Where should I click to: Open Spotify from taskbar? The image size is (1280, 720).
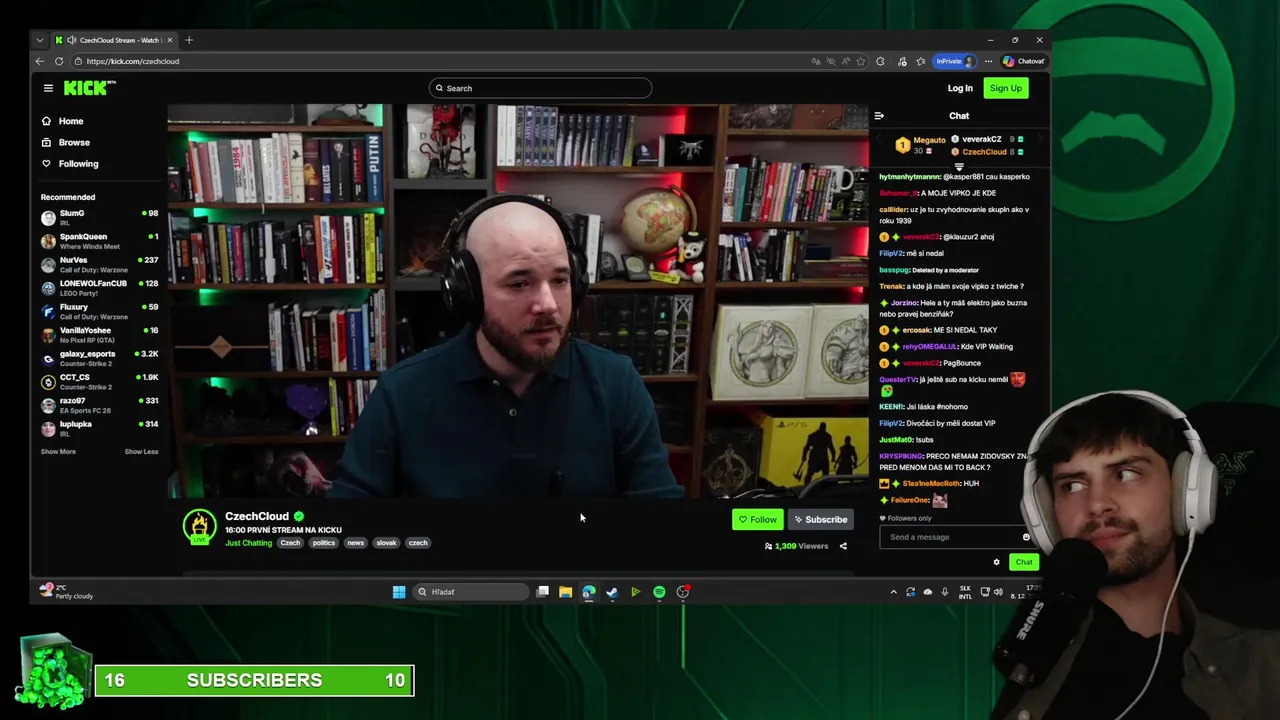tap(659, 592)
